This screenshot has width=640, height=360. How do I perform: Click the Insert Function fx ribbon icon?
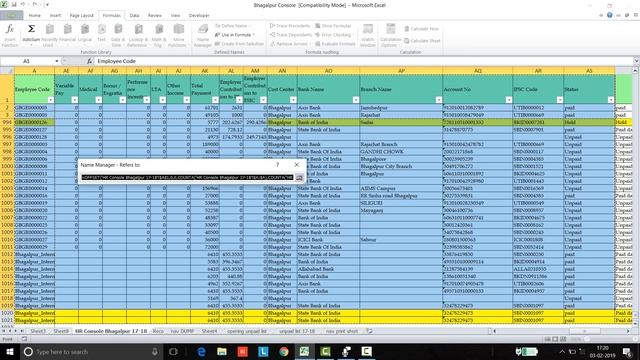[10, 29]
